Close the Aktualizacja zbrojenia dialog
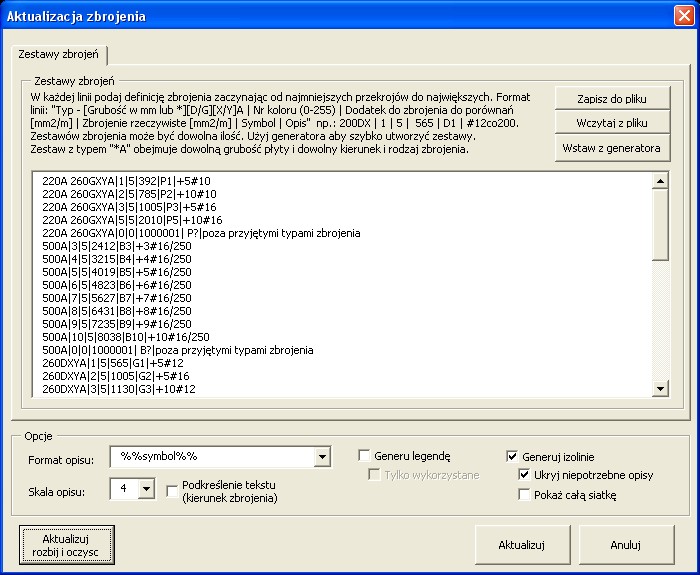The image size is (700, 575). pos(683,16)
